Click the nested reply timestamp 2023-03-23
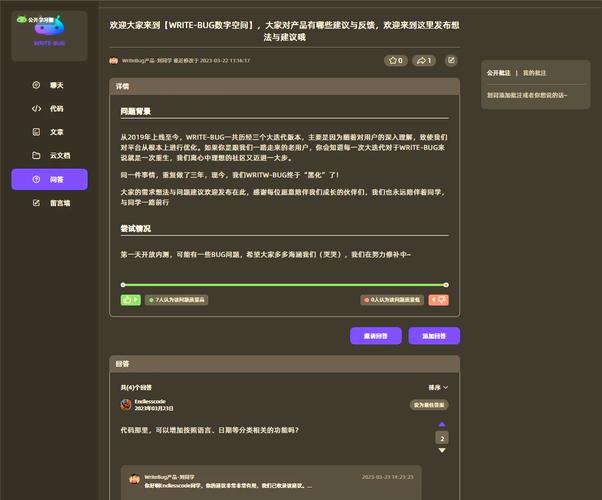602x500 pixels. pos(387,477)
